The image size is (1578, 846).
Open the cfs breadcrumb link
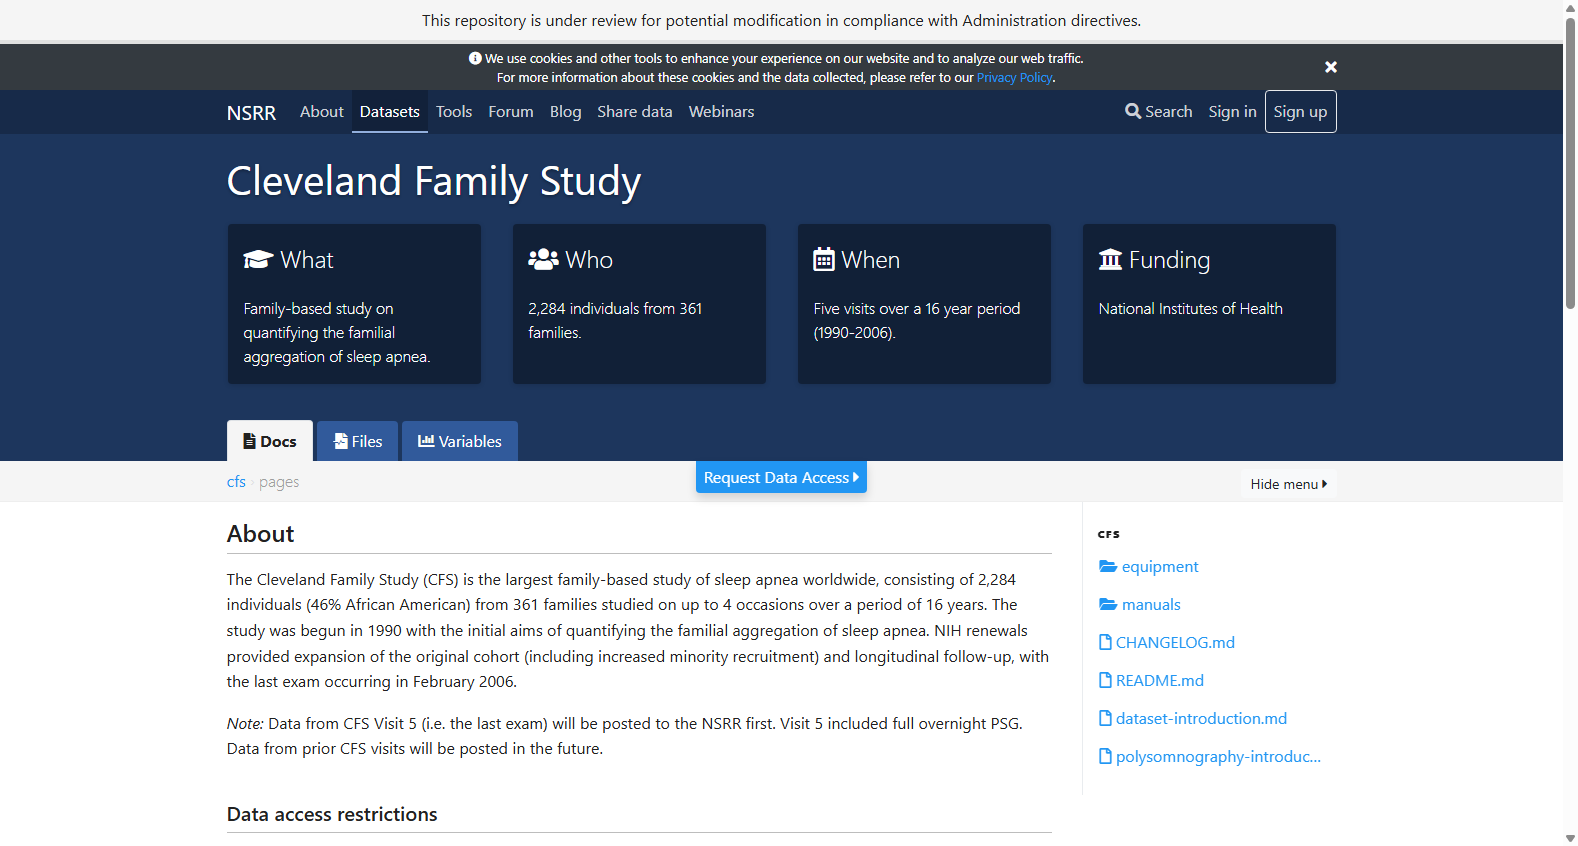coord(236,482)
